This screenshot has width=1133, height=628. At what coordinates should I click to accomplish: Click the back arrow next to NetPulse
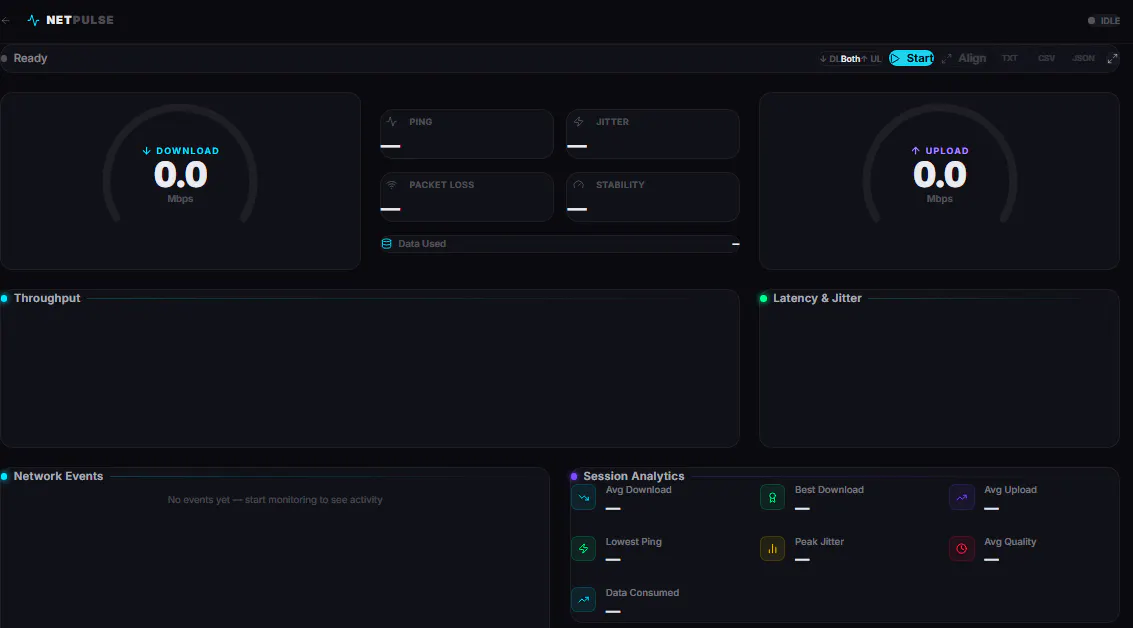coord(6,20)
